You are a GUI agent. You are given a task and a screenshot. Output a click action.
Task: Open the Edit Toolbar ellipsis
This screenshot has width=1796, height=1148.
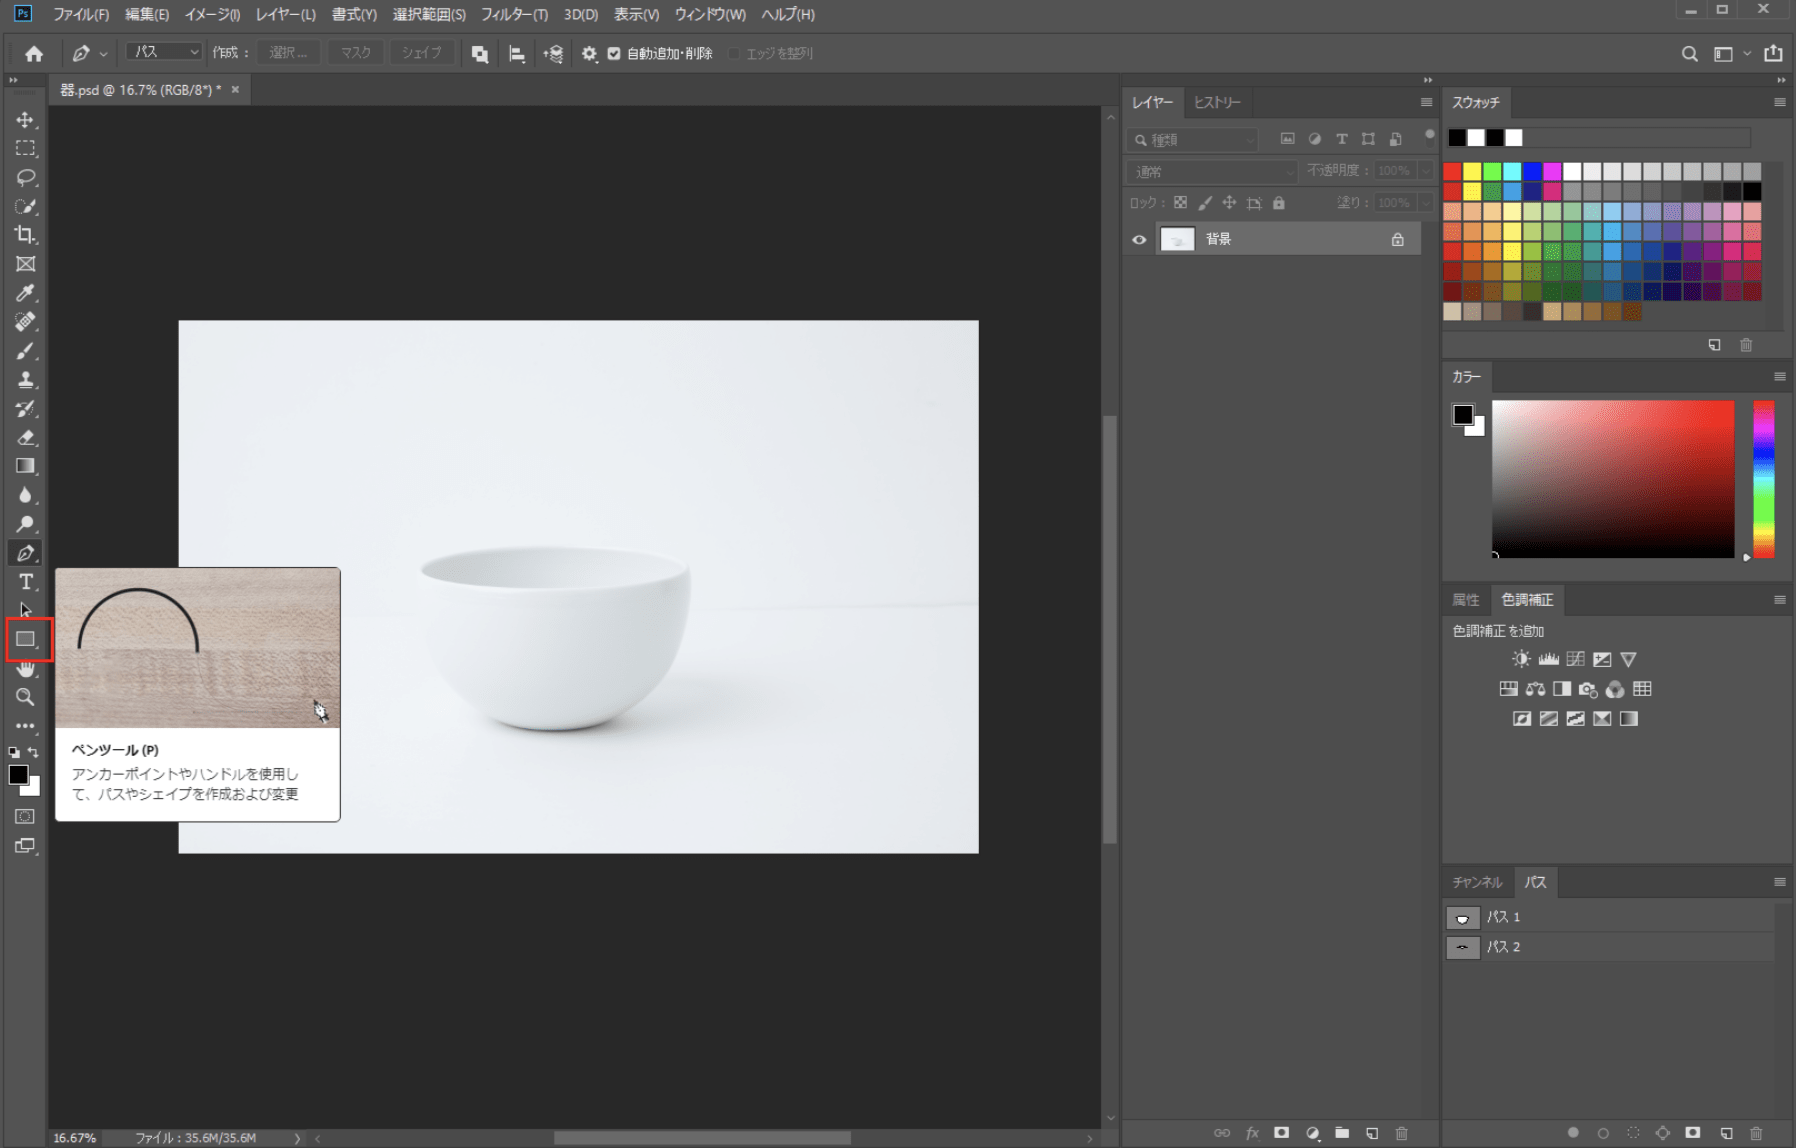click(25, 726)
